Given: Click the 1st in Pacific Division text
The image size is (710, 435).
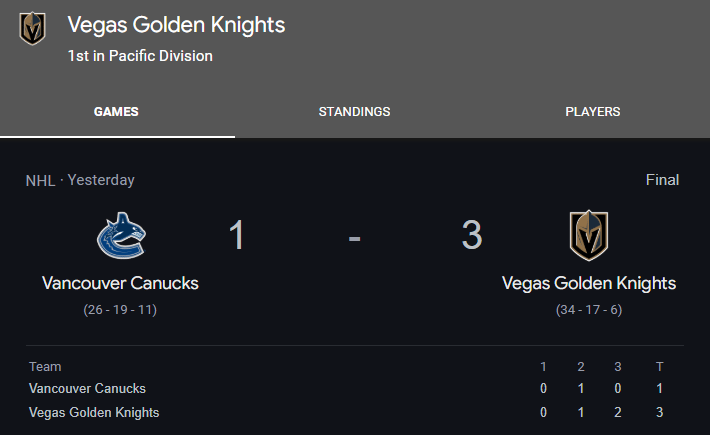Looking at the screenshot, I should point(140,56).
